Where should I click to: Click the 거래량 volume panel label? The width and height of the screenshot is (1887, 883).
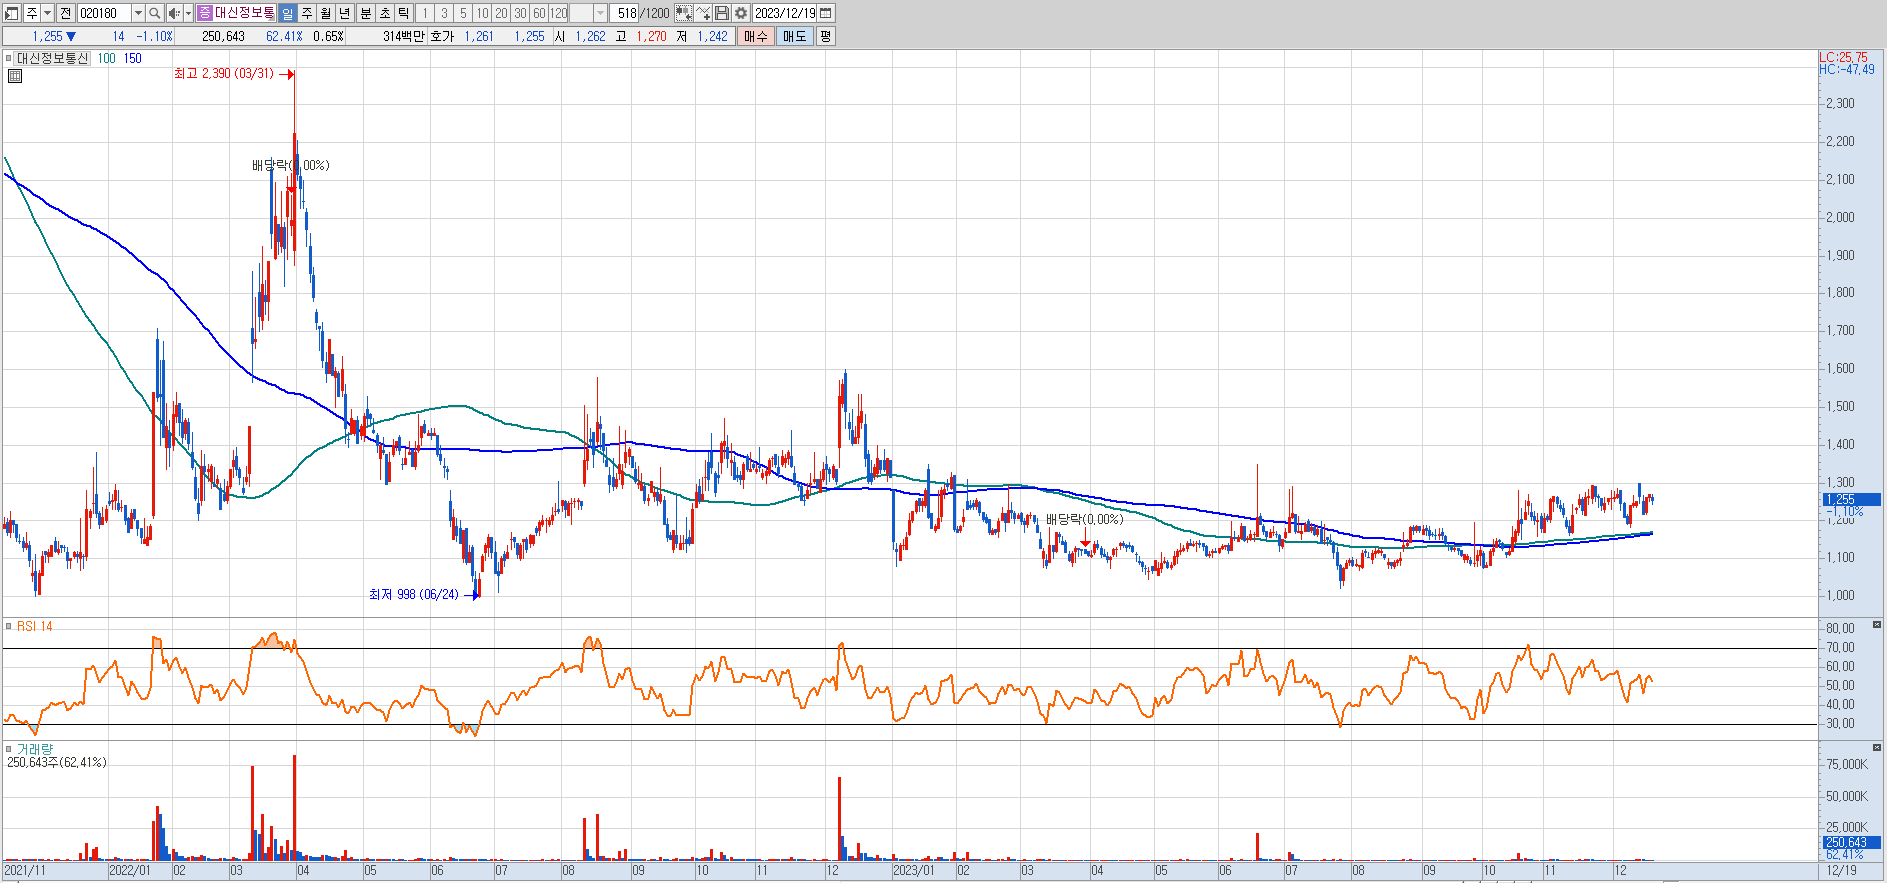click(35, 748)
